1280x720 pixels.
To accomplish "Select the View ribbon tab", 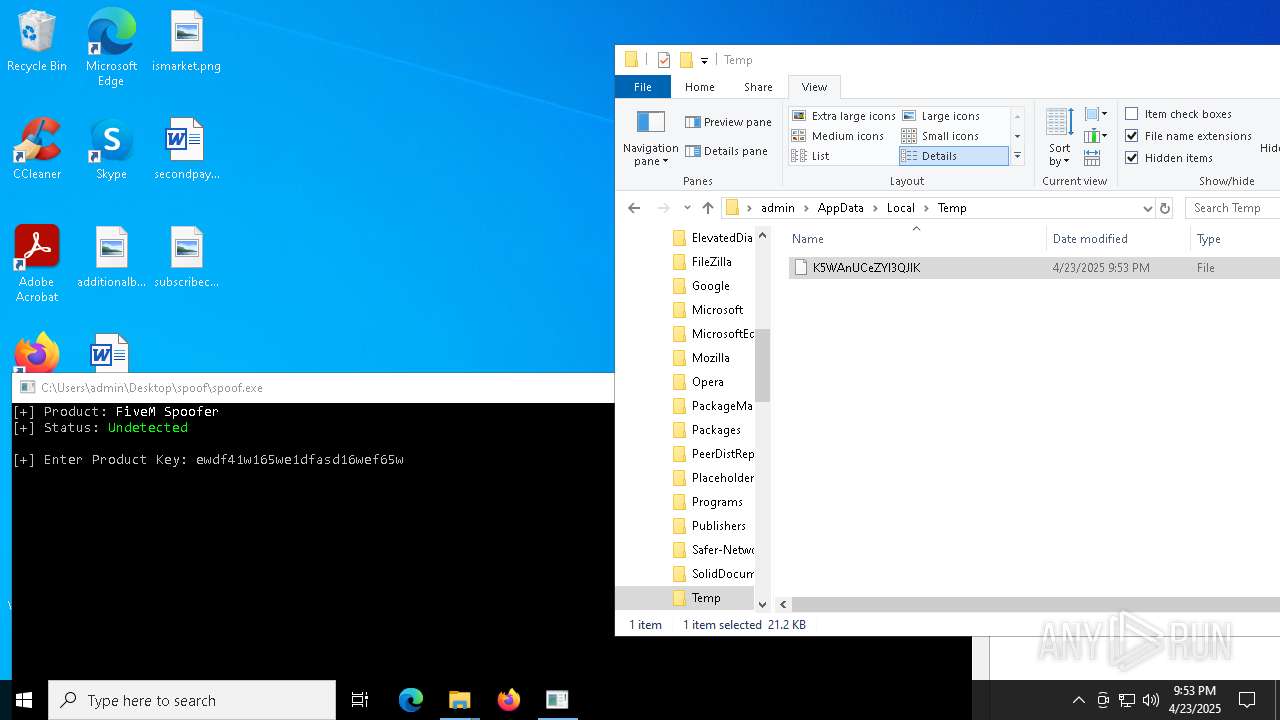I will click(814, 87).
